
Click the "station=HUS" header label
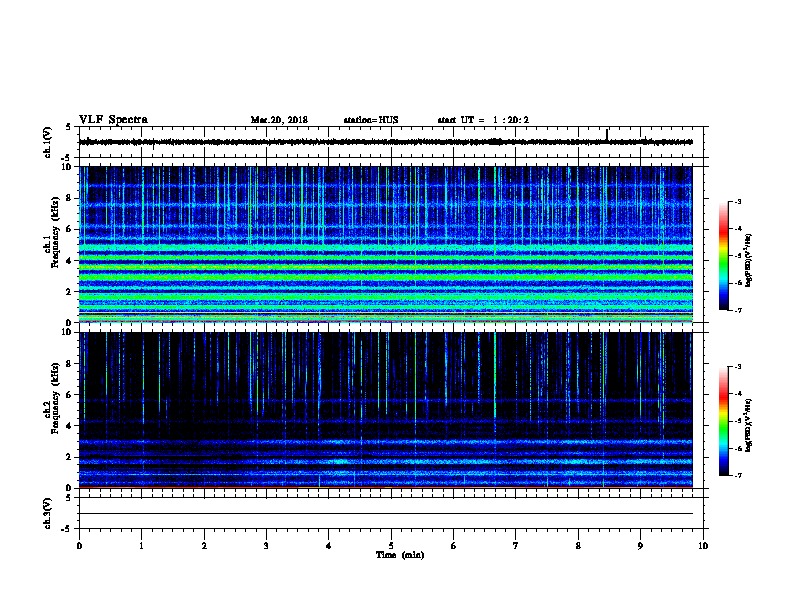pyautogui.click(x=371, y=120)
